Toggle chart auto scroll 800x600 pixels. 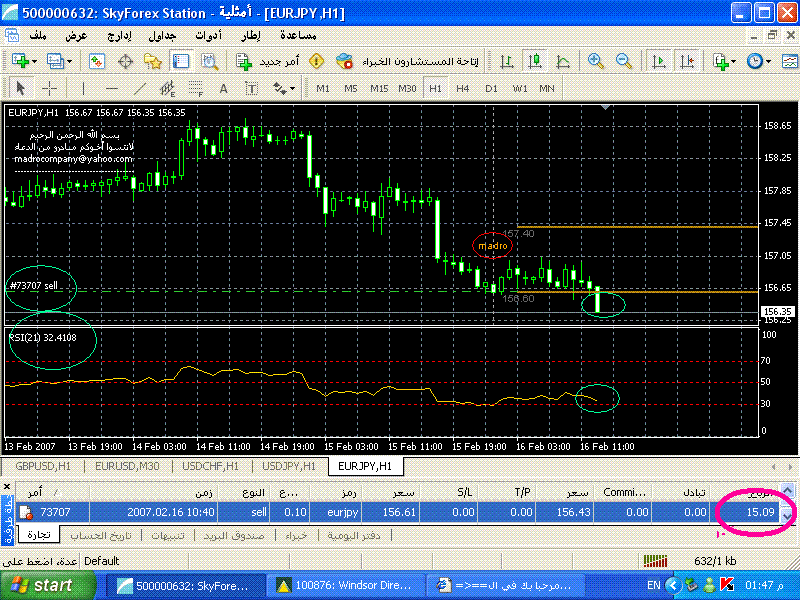(x=659, y=61)
